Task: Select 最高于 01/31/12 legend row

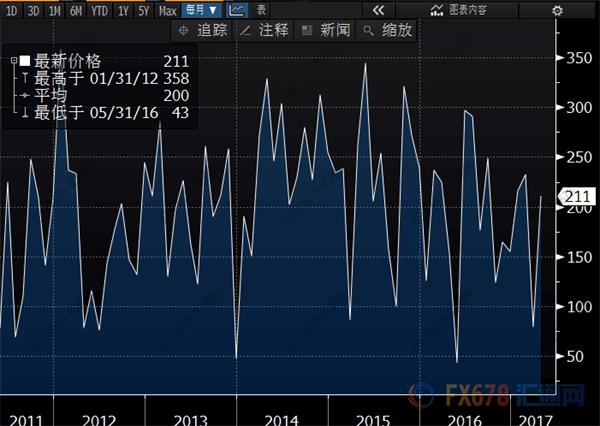Action: pos(105,78)
